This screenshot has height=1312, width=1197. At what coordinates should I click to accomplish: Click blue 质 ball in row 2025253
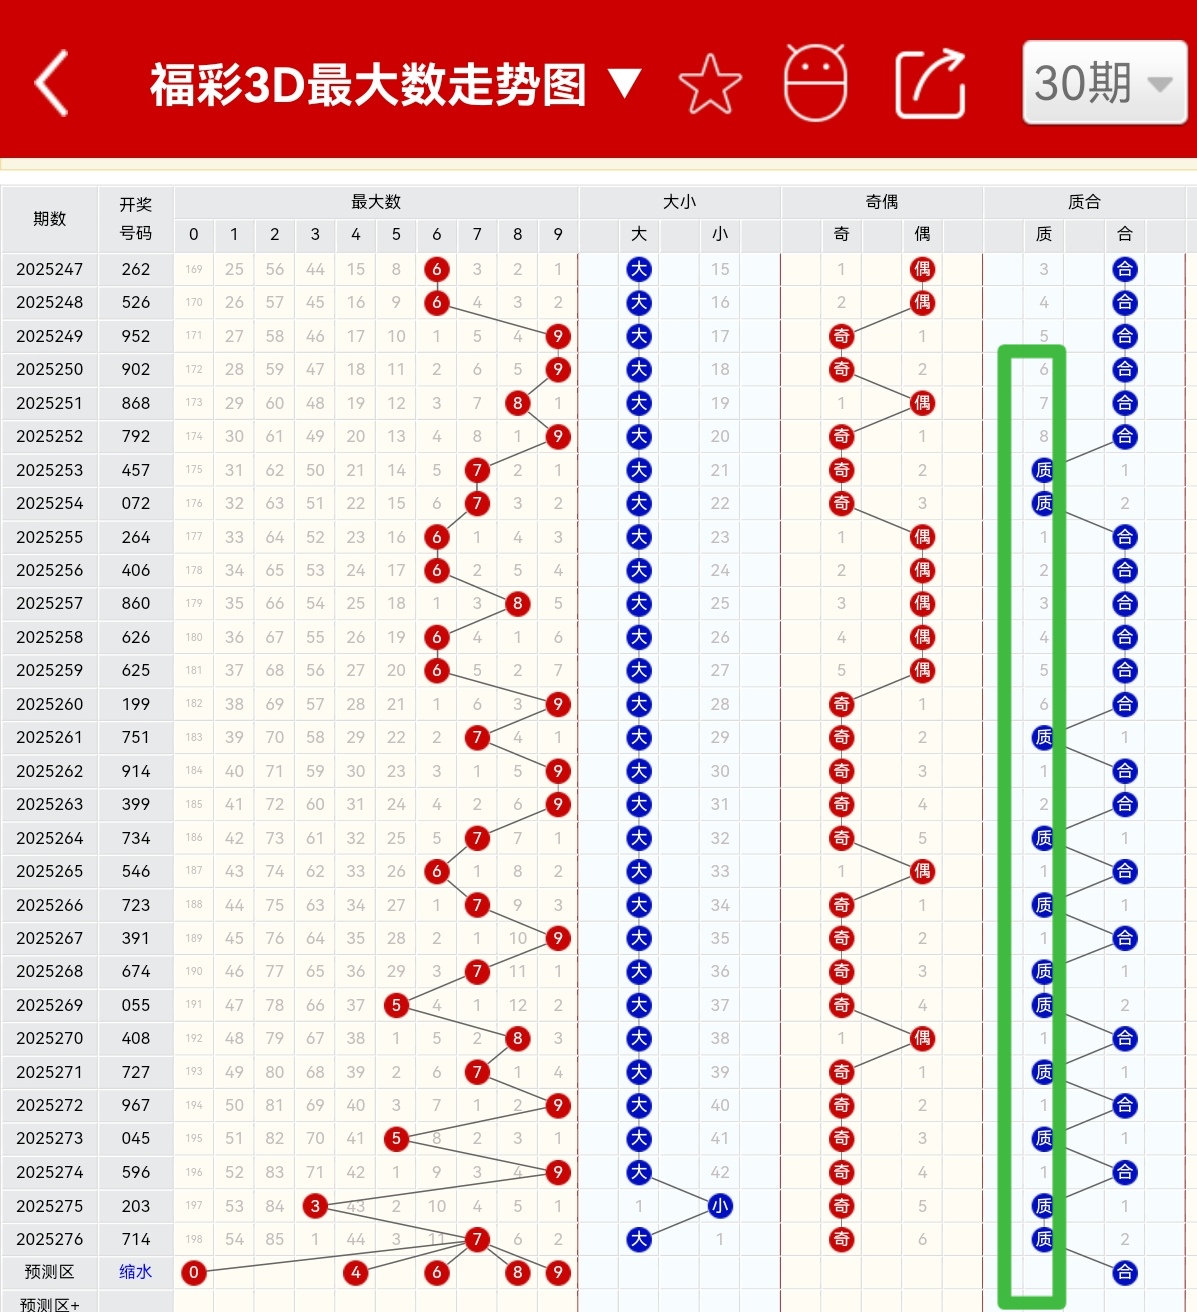(x=1044, y=470)
